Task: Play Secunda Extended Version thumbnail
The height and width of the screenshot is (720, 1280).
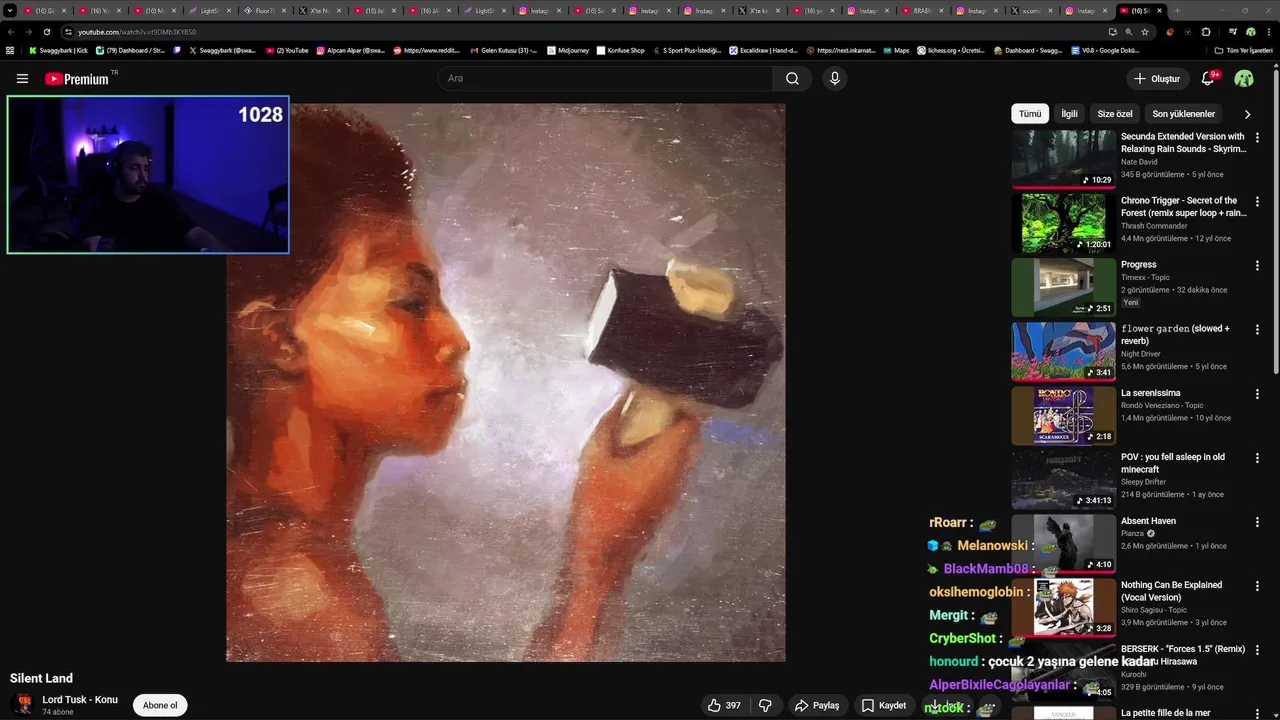Action: coord(1063,159)
